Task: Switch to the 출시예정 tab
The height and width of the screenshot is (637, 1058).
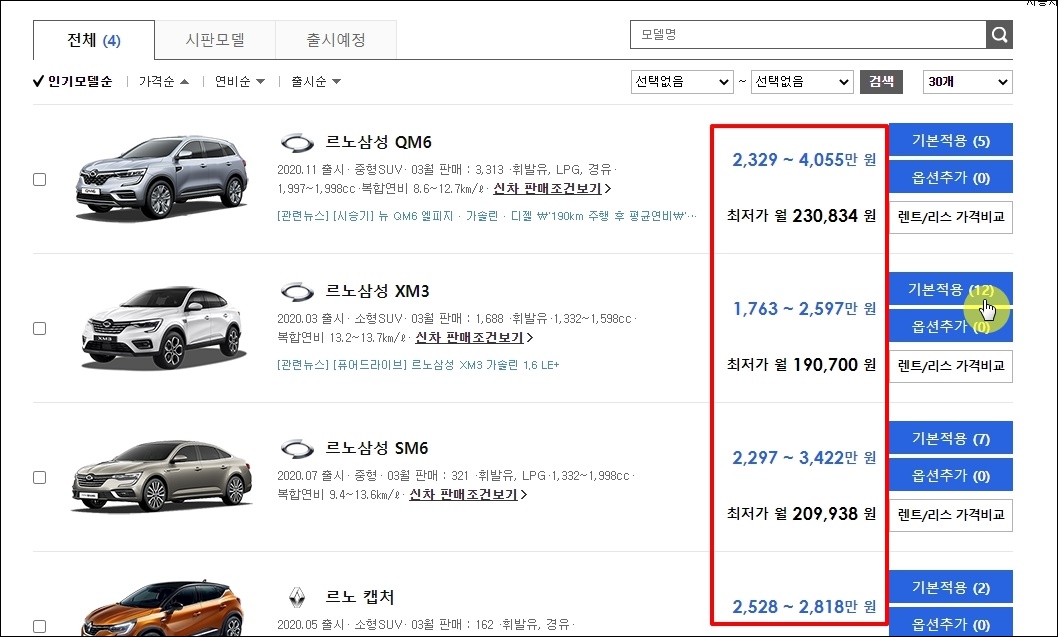Action: pyautogui.click(x=336, y=40)
